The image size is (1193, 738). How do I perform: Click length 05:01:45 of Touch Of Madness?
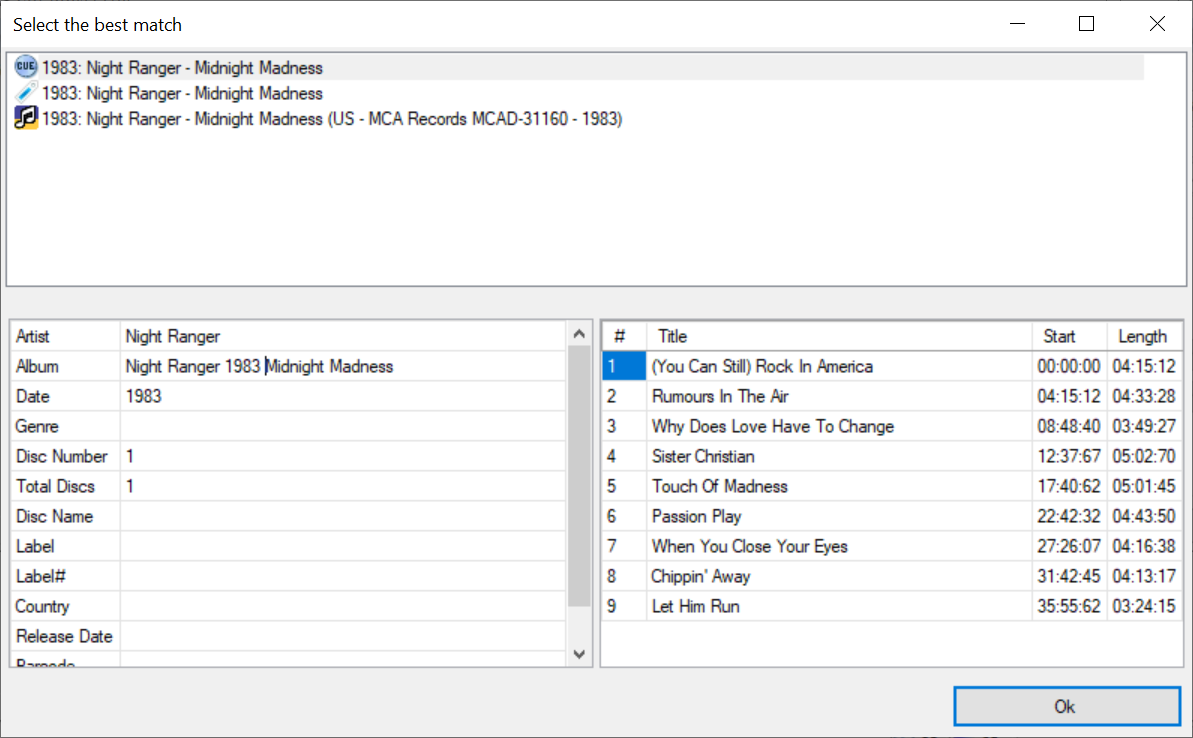[x=1144, y=486]
